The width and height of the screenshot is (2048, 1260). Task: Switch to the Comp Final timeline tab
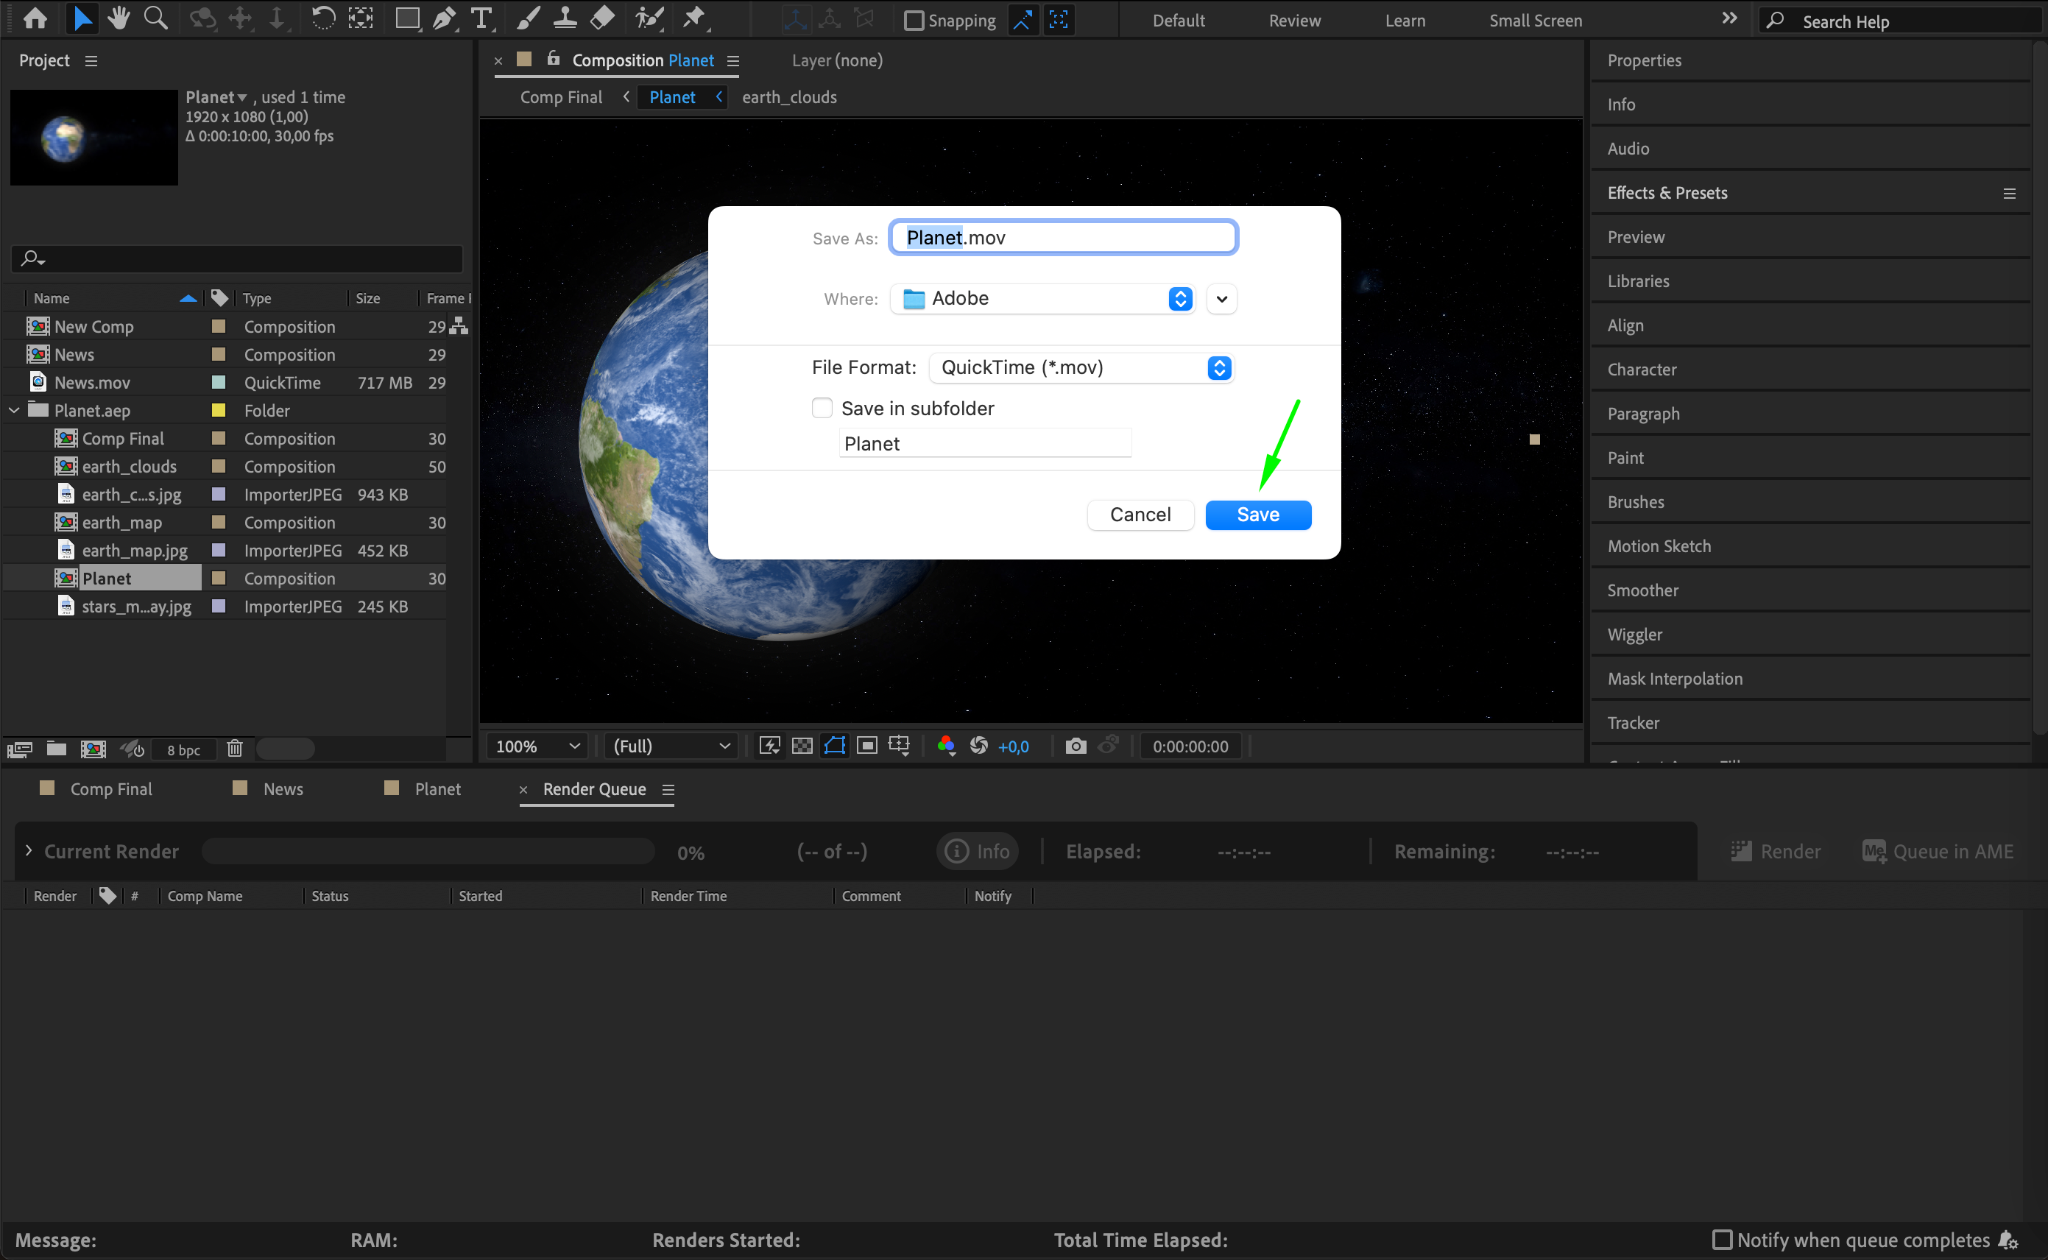pos(110,789)
